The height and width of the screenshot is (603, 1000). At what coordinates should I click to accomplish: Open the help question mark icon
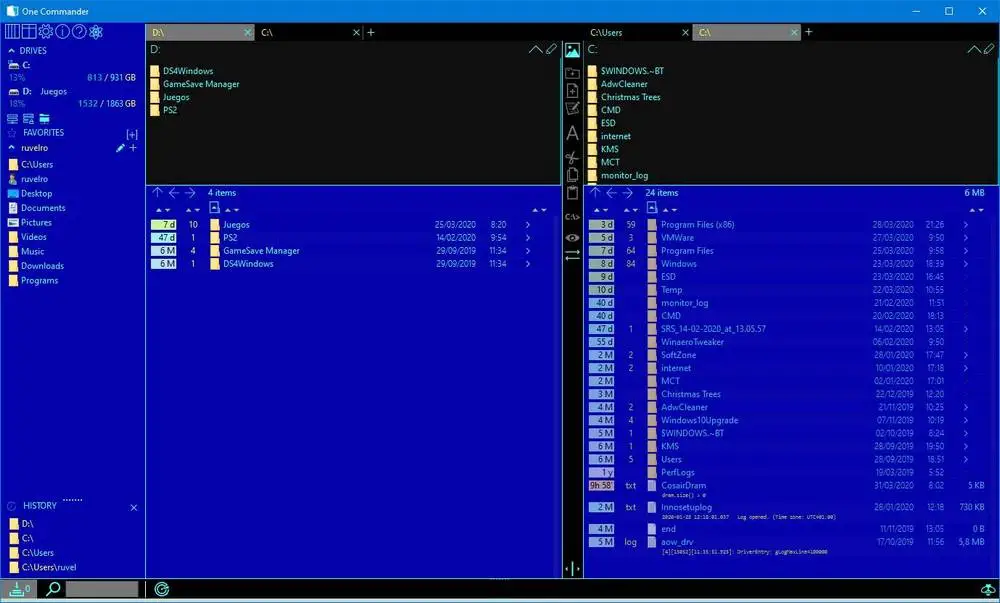tap(79, 31)
